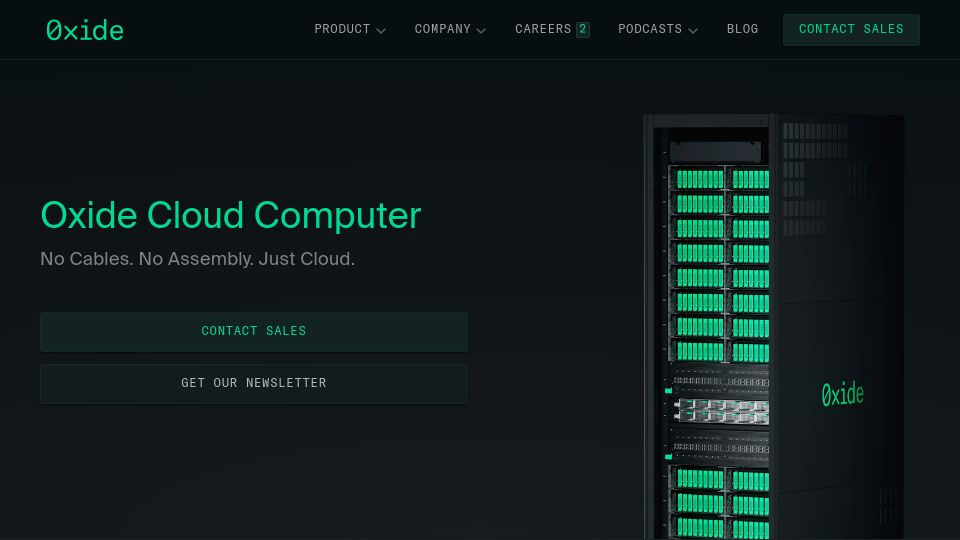This screenshot has height=540, width=960.
Task: Click the Oxide server rack image
Action: 774,327
